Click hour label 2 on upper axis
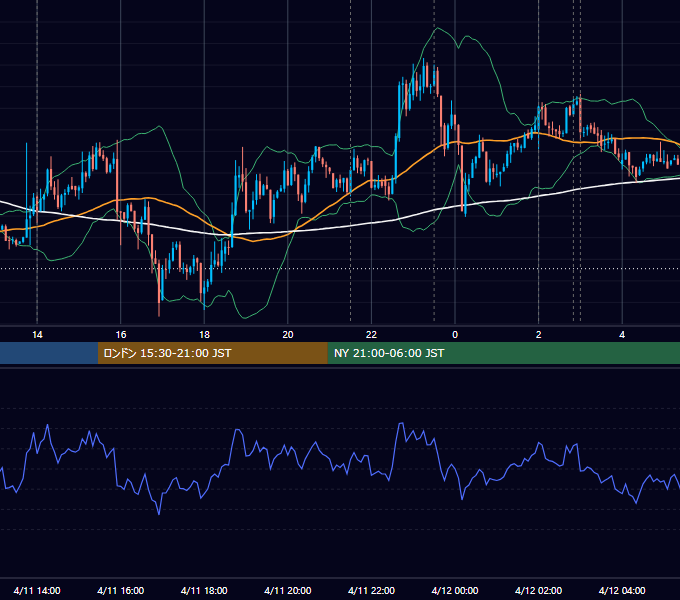The height and width of the screenshot is (600, 680). coord(539,335)
